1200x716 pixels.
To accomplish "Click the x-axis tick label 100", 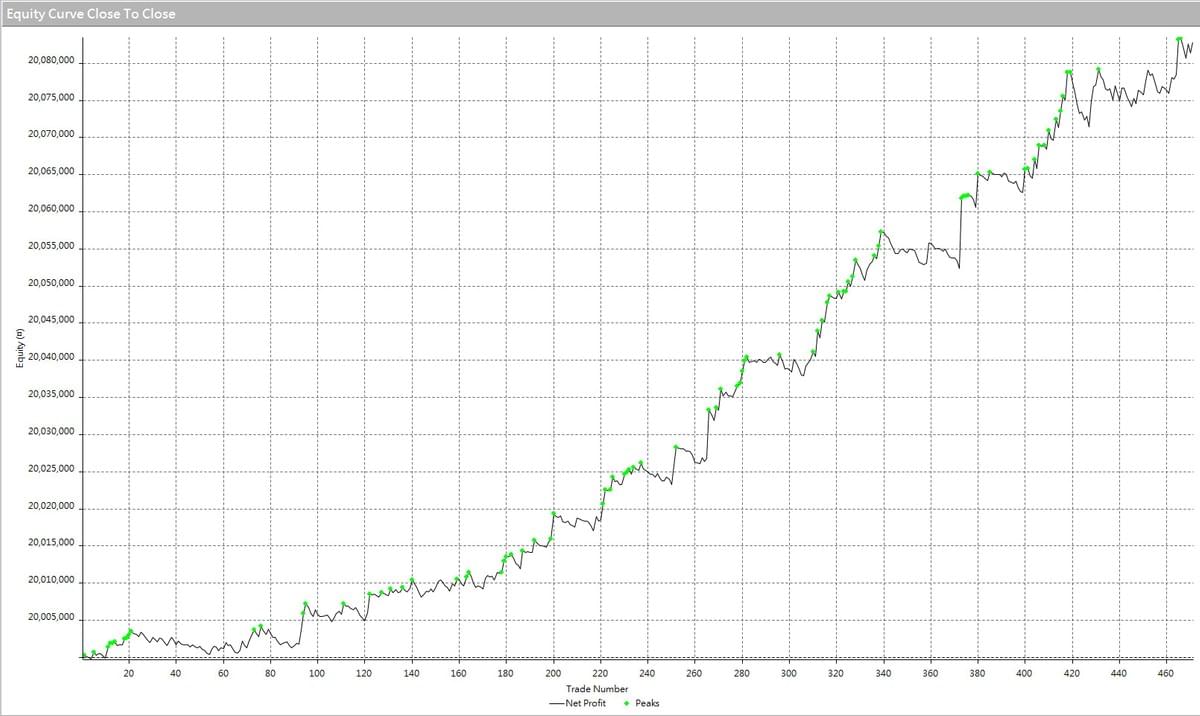I will [x=317, y=674].
